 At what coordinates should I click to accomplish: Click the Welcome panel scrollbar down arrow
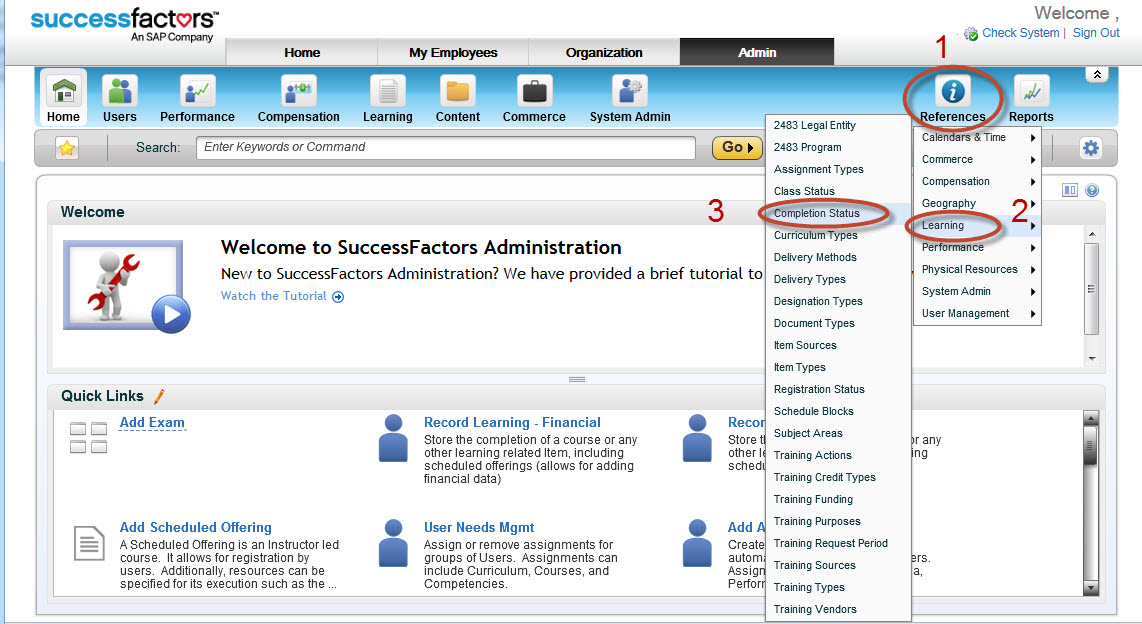1091,358
